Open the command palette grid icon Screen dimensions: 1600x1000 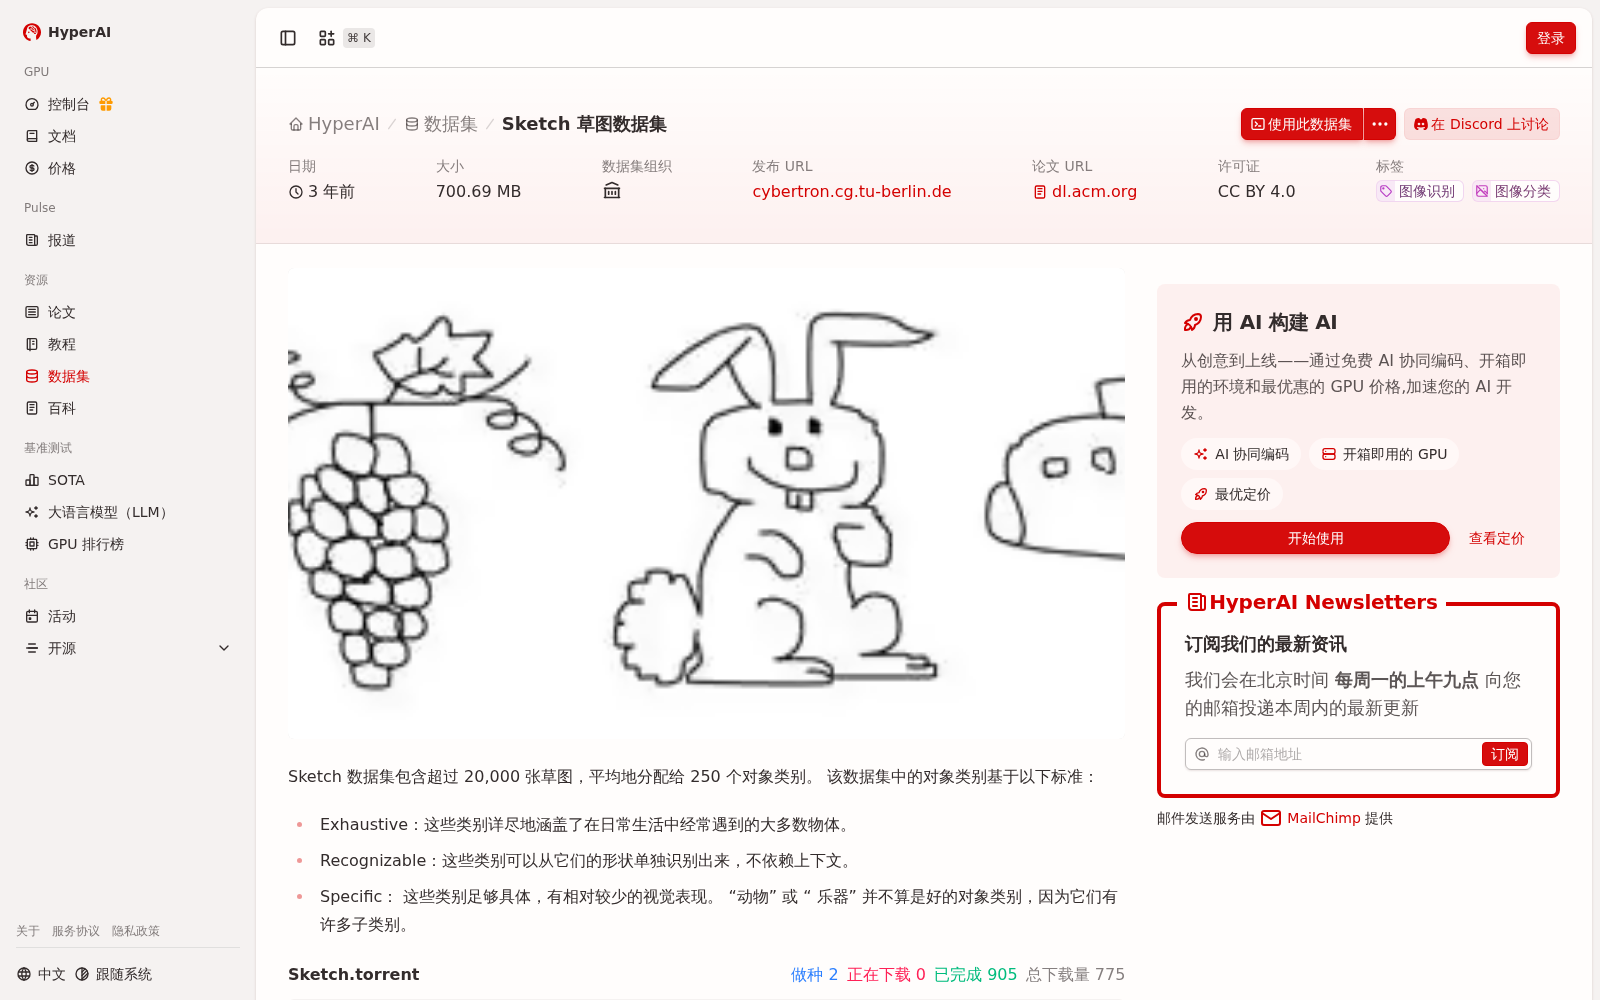point(327,38)
